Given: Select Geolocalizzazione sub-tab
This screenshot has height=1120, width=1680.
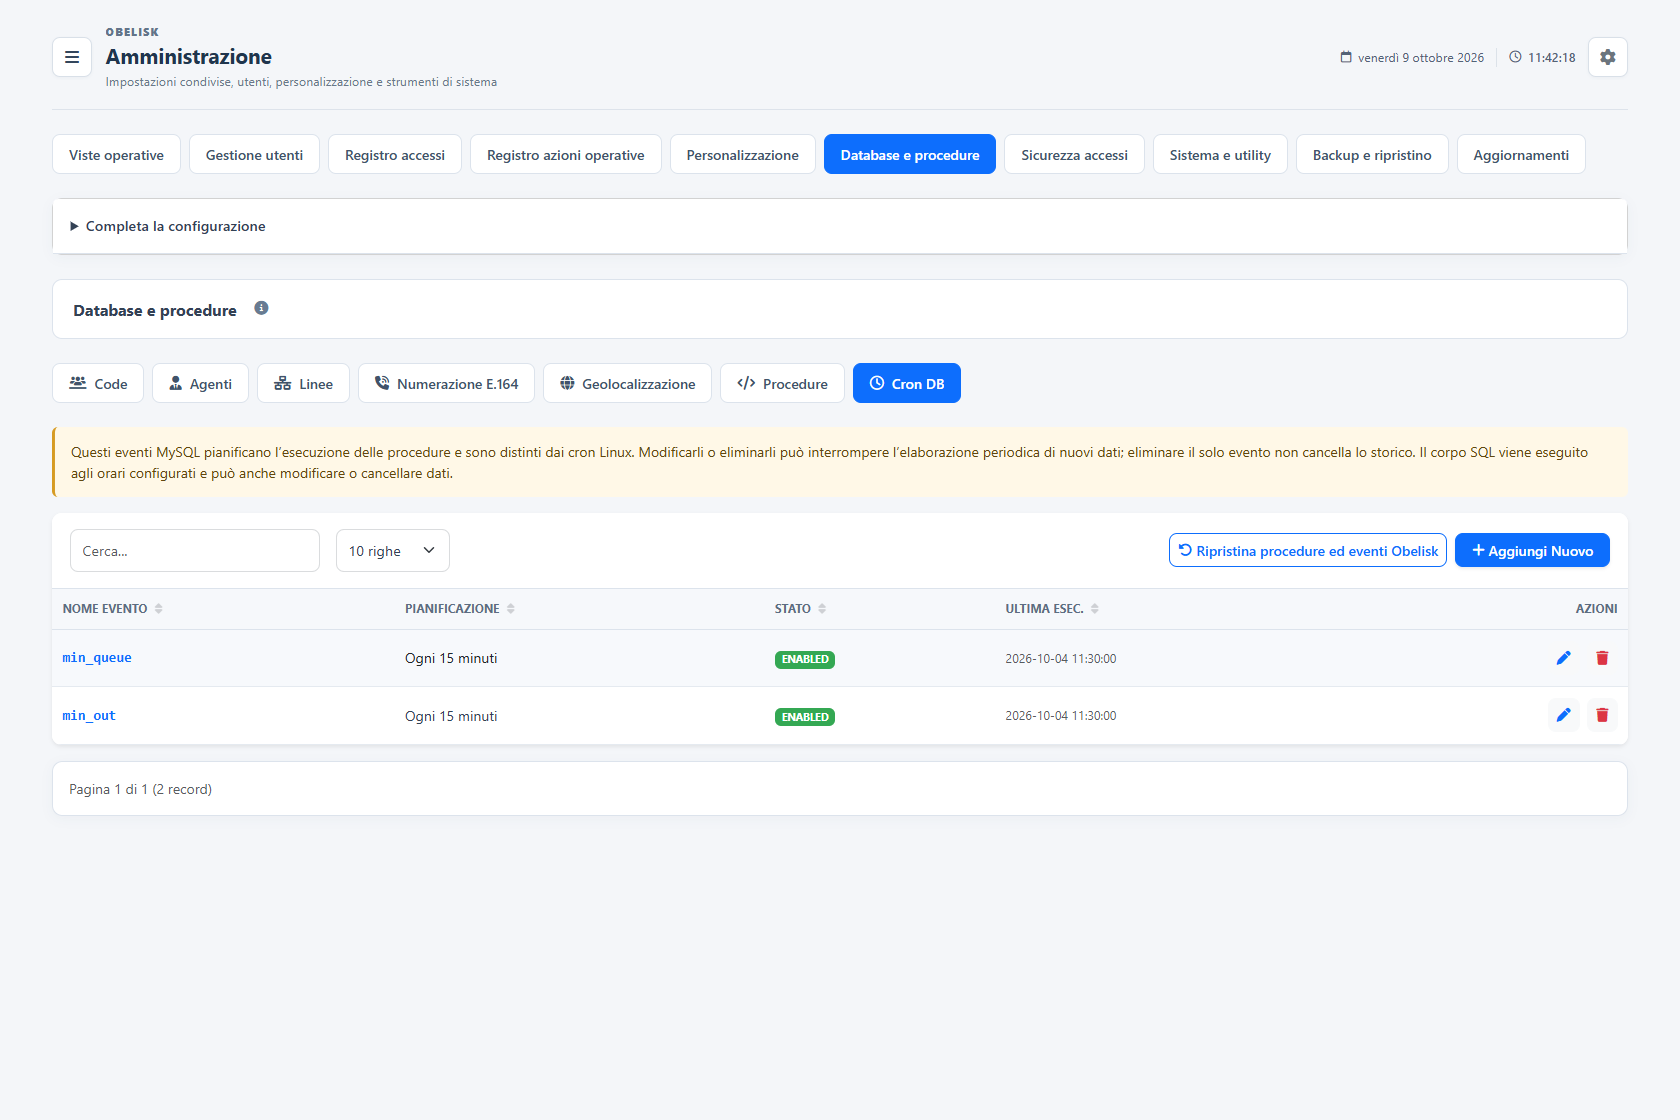Looking at the screenshot, I should pos(627,383).
